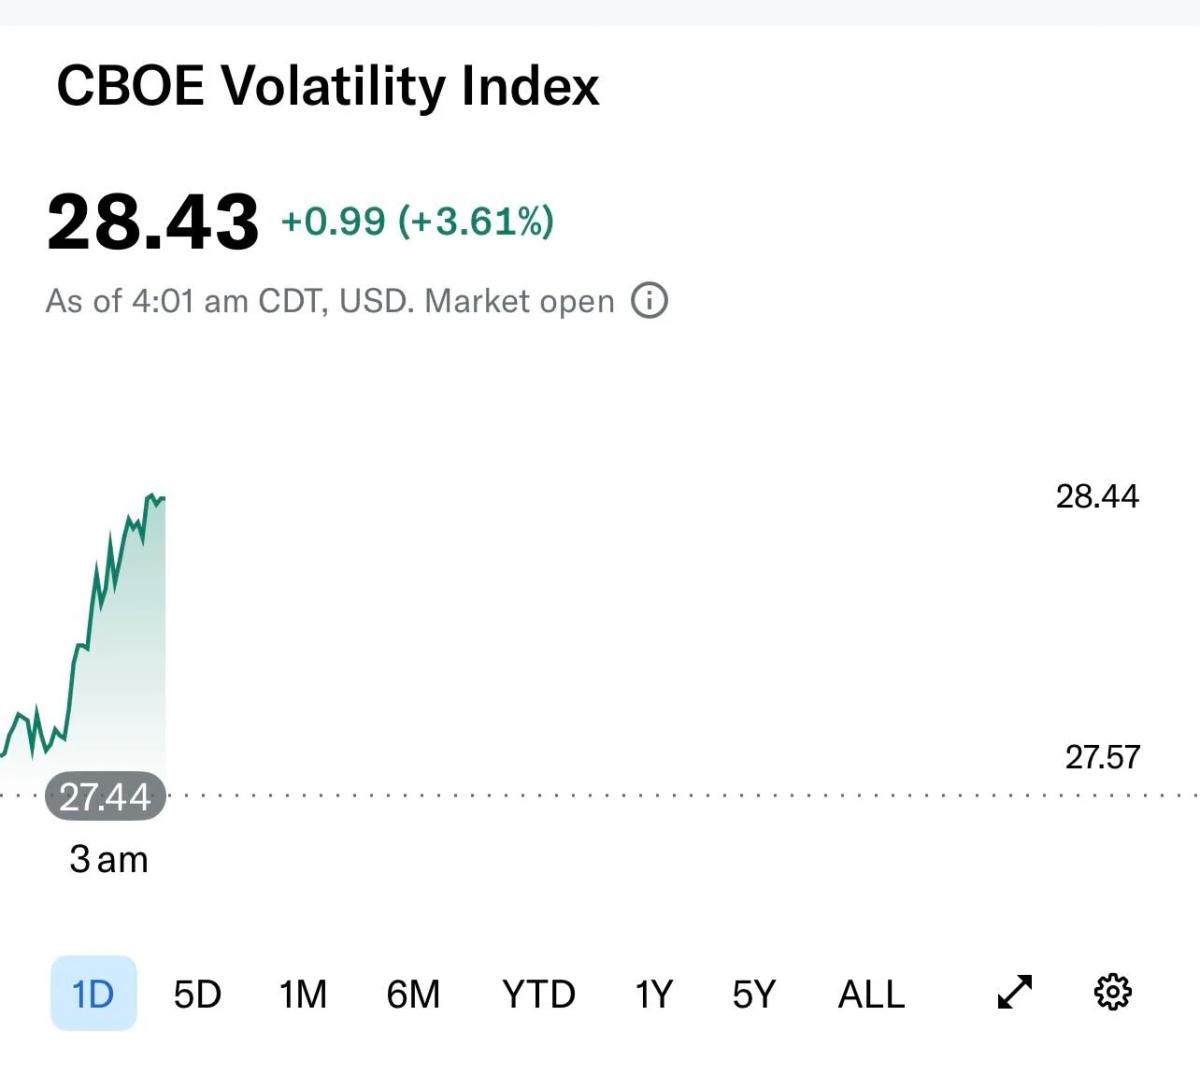Select the 1D time range
The height and width of the screenshot is (1074, 1200).
[x=95, y=993]
